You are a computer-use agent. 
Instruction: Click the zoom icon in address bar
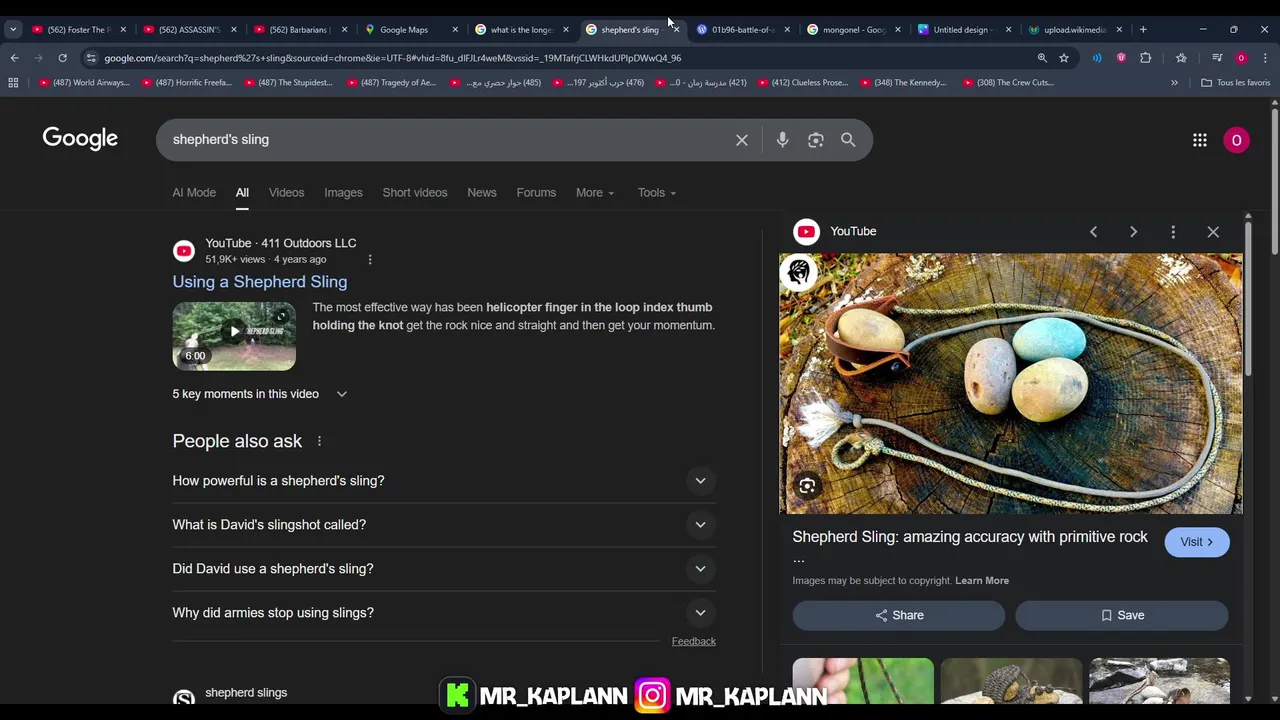1042,58
